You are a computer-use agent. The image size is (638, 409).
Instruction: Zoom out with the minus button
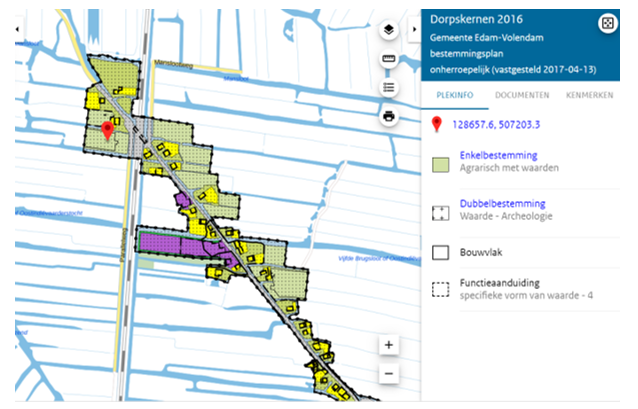coord(389,374)
